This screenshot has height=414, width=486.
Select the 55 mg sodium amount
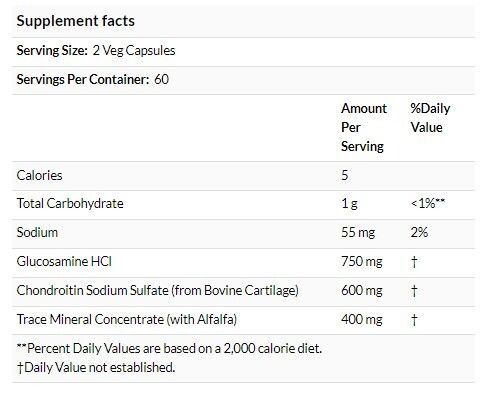tap(358, 232)
